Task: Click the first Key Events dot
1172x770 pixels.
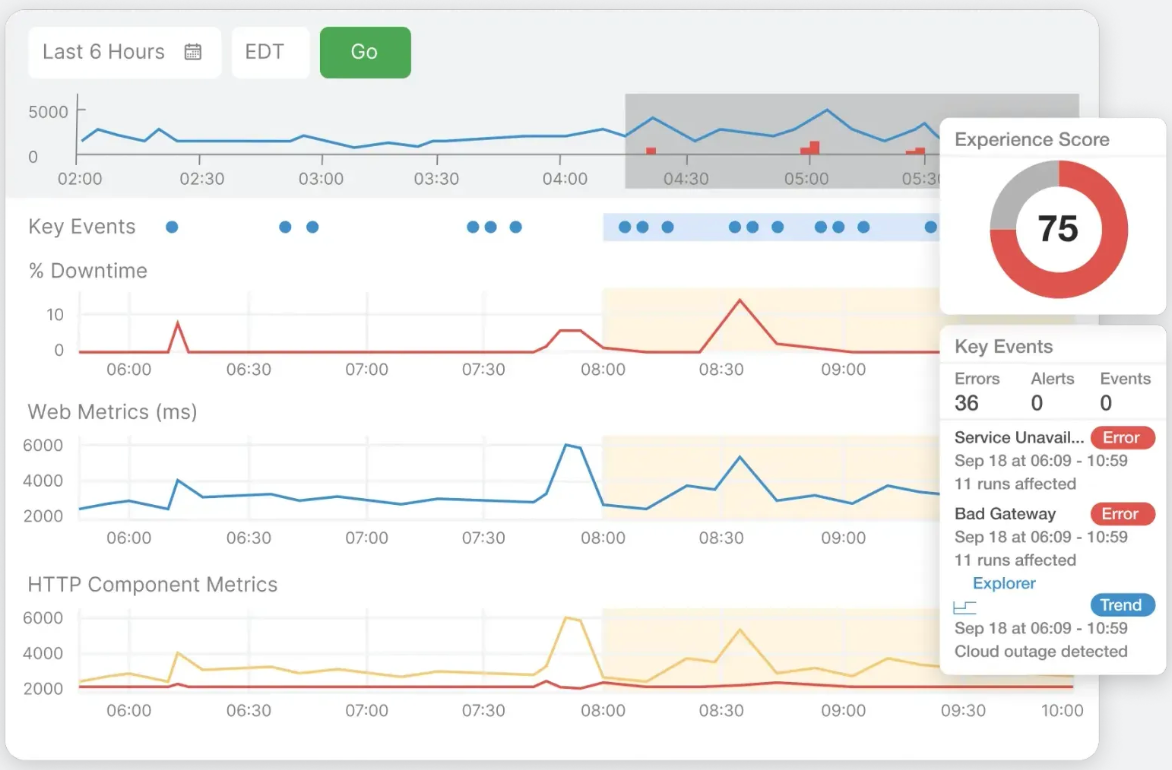Action: [x=172, y=227]
